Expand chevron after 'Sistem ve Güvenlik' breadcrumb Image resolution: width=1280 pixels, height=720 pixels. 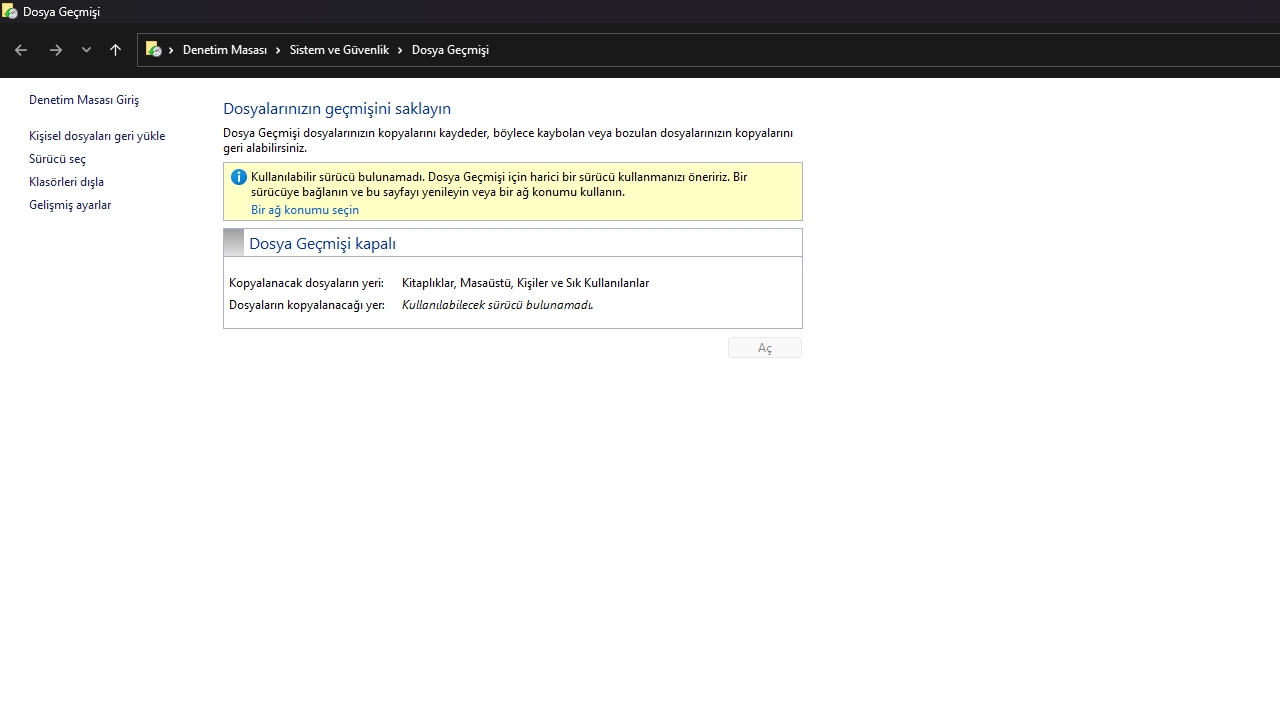click(400, 50)
